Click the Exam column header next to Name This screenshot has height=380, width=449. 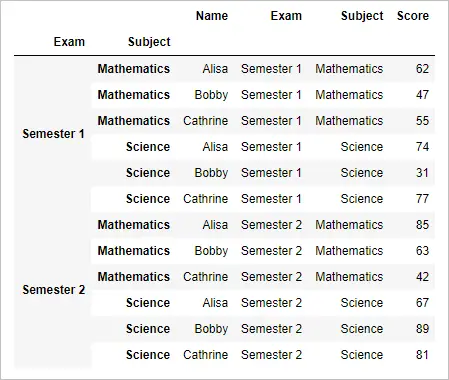click(286, 16)
